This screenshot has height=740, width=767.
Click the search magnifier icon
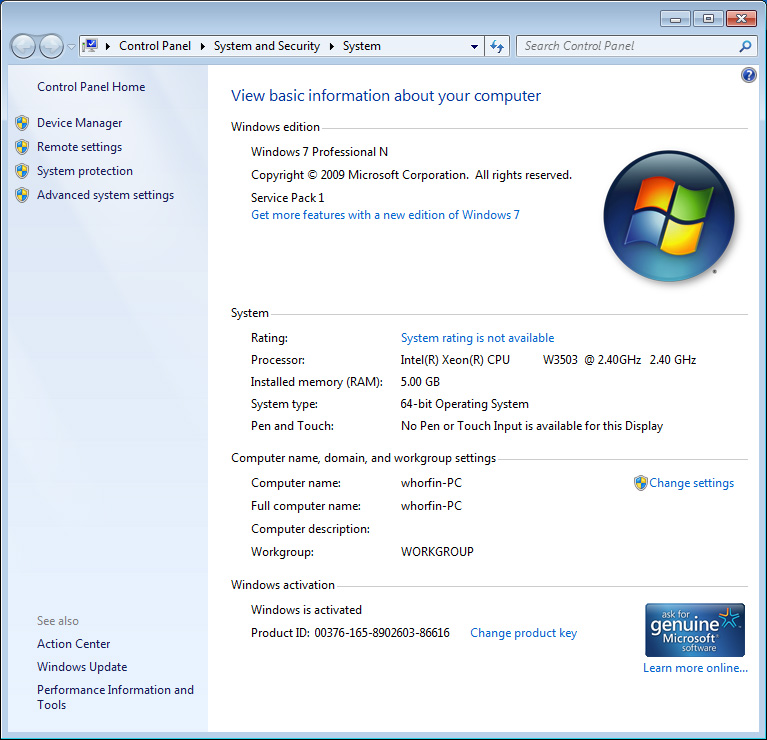click(x=745, y=46)
